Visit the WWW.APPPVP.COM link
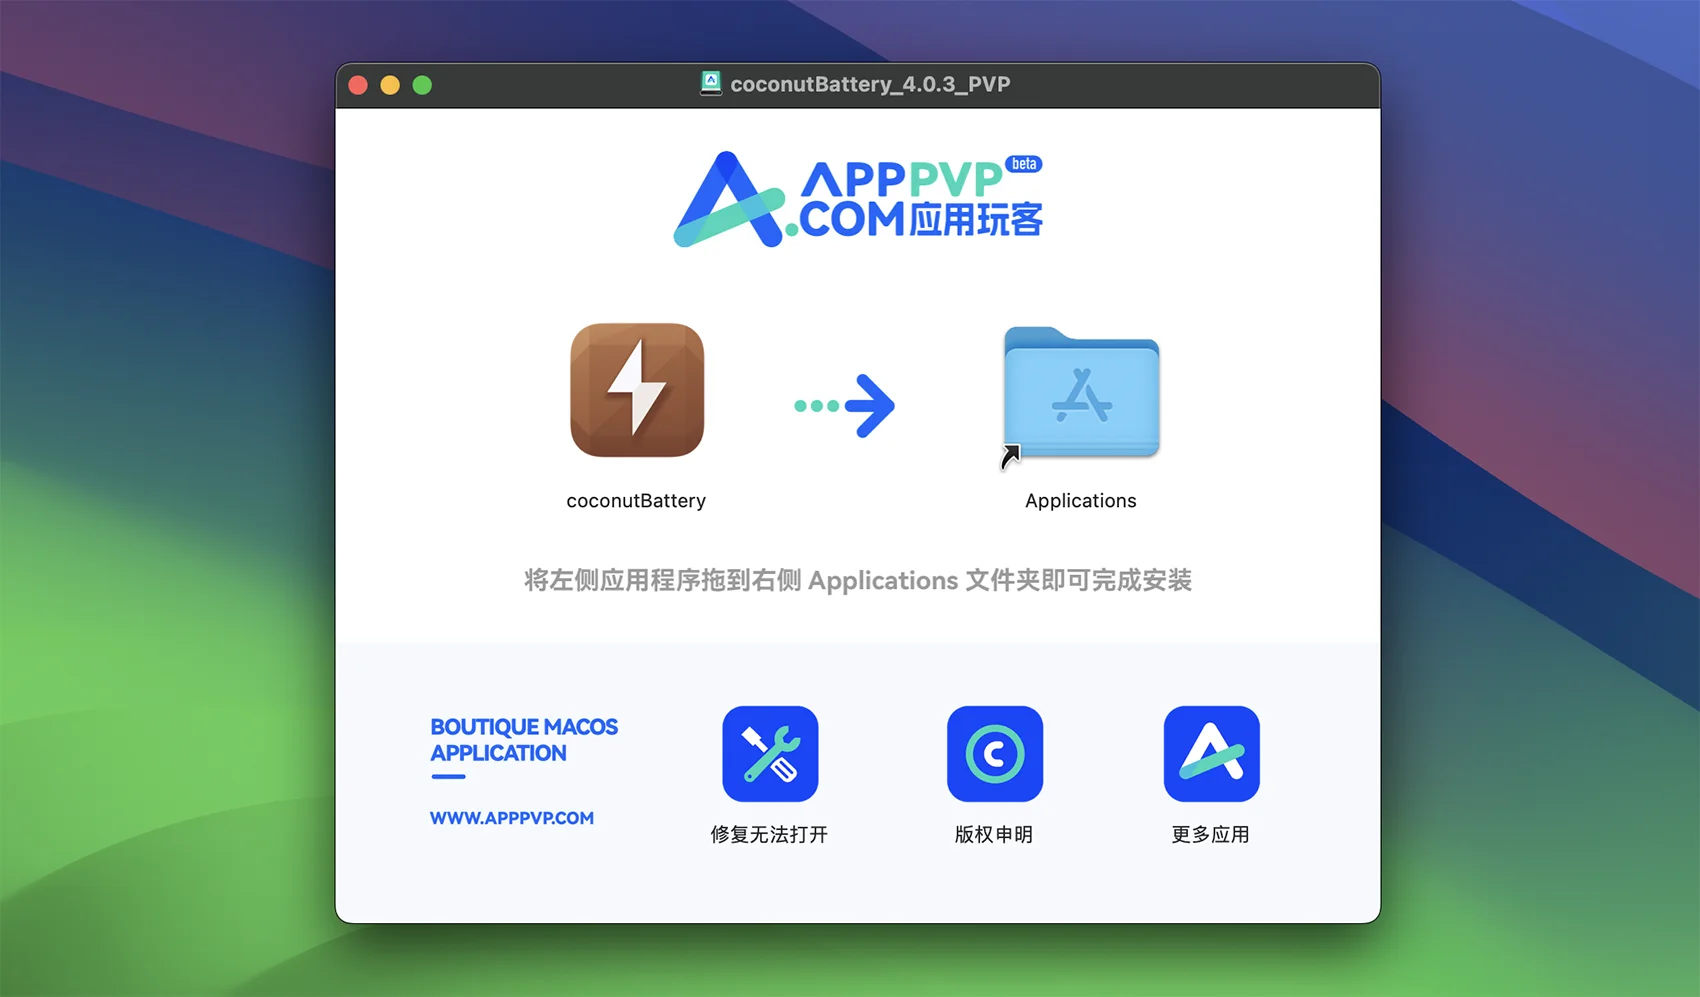The height and width of the screenshot is (997, 1700). click(x=512, y=818)
